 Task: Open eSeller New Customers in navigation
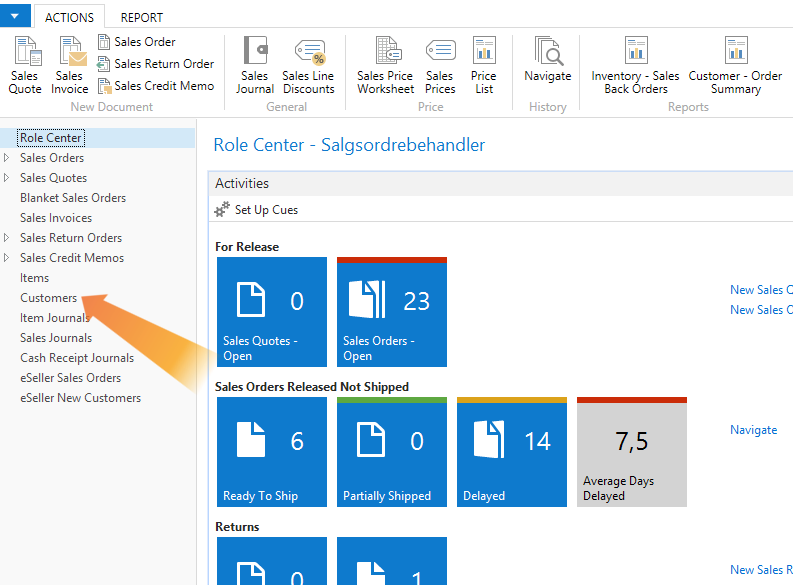coord(80,398)
